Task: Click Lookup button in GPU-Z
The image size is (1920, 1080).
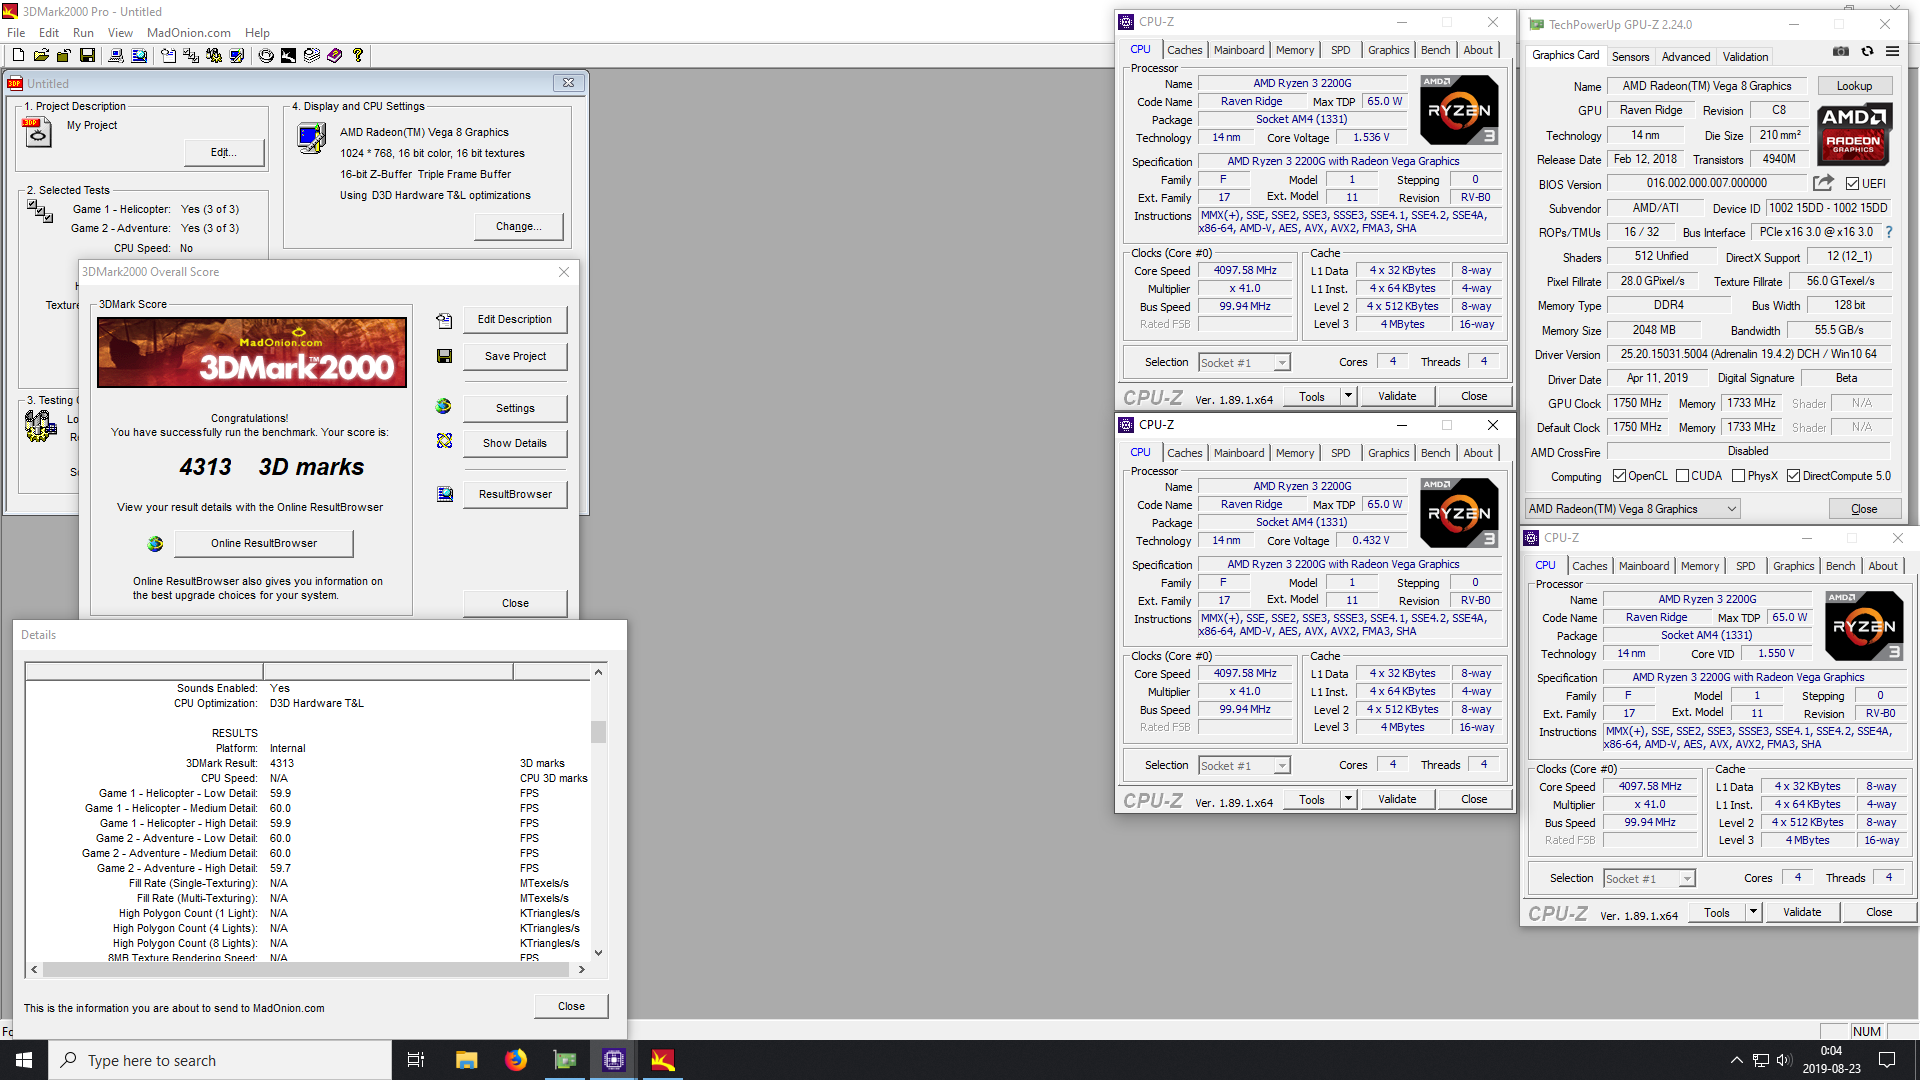Action: (1854, 86)
